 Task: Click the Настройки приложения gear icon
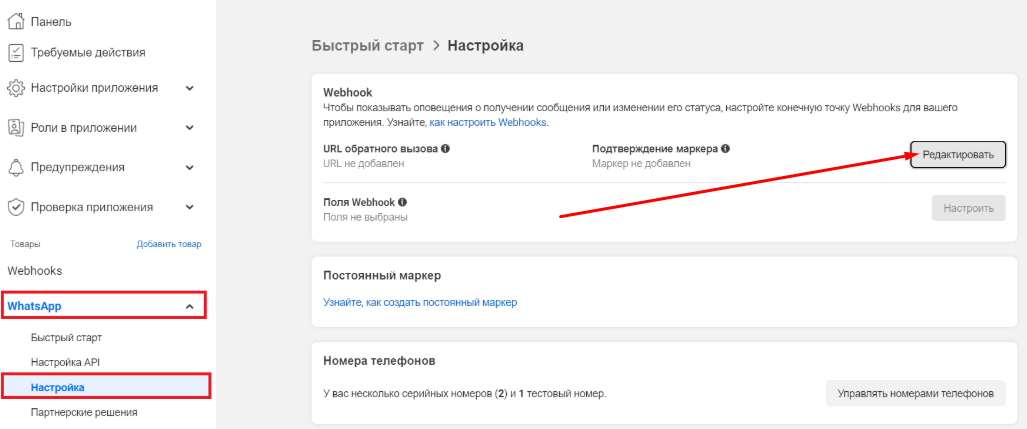coord(15,88)
